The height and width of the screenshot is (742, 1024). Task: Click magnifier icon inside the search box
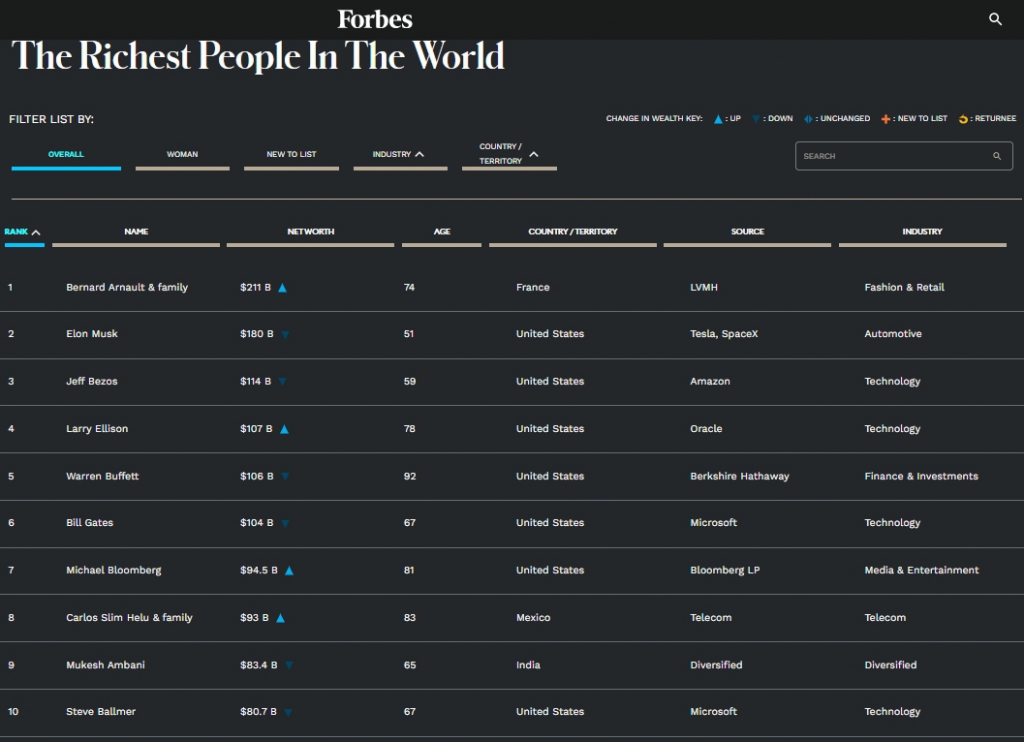click(x=997, y=156)
